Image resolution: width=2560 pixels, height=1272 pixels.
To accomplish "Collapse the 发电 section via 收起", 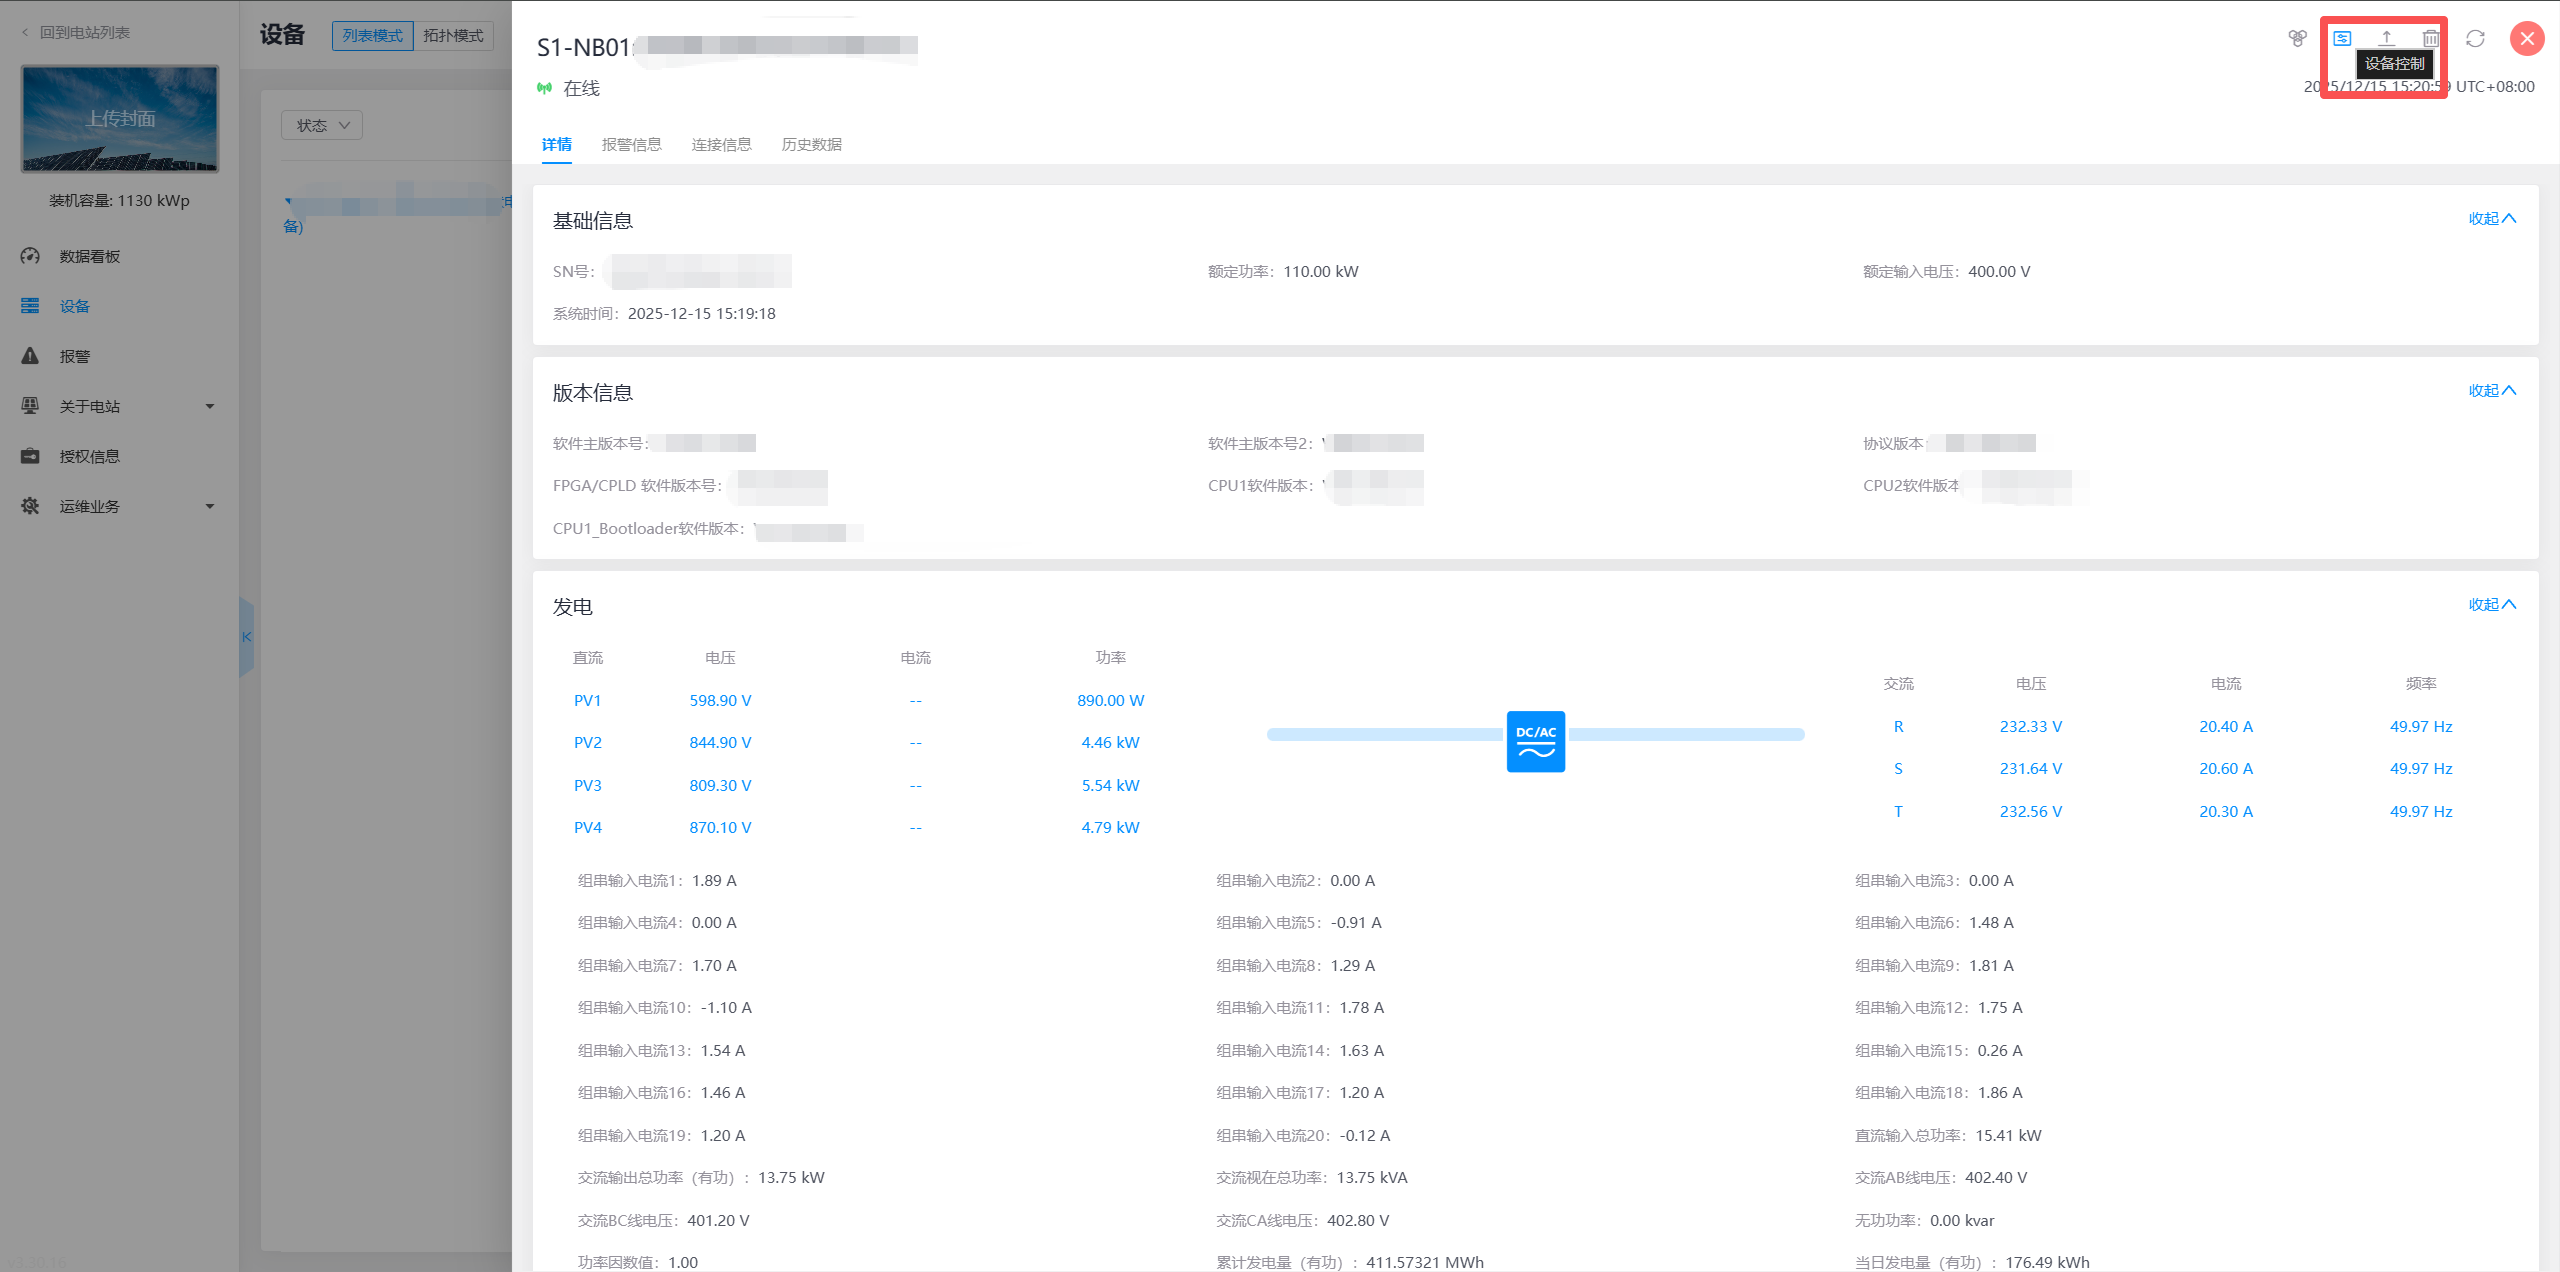I will coord(2491,604).
